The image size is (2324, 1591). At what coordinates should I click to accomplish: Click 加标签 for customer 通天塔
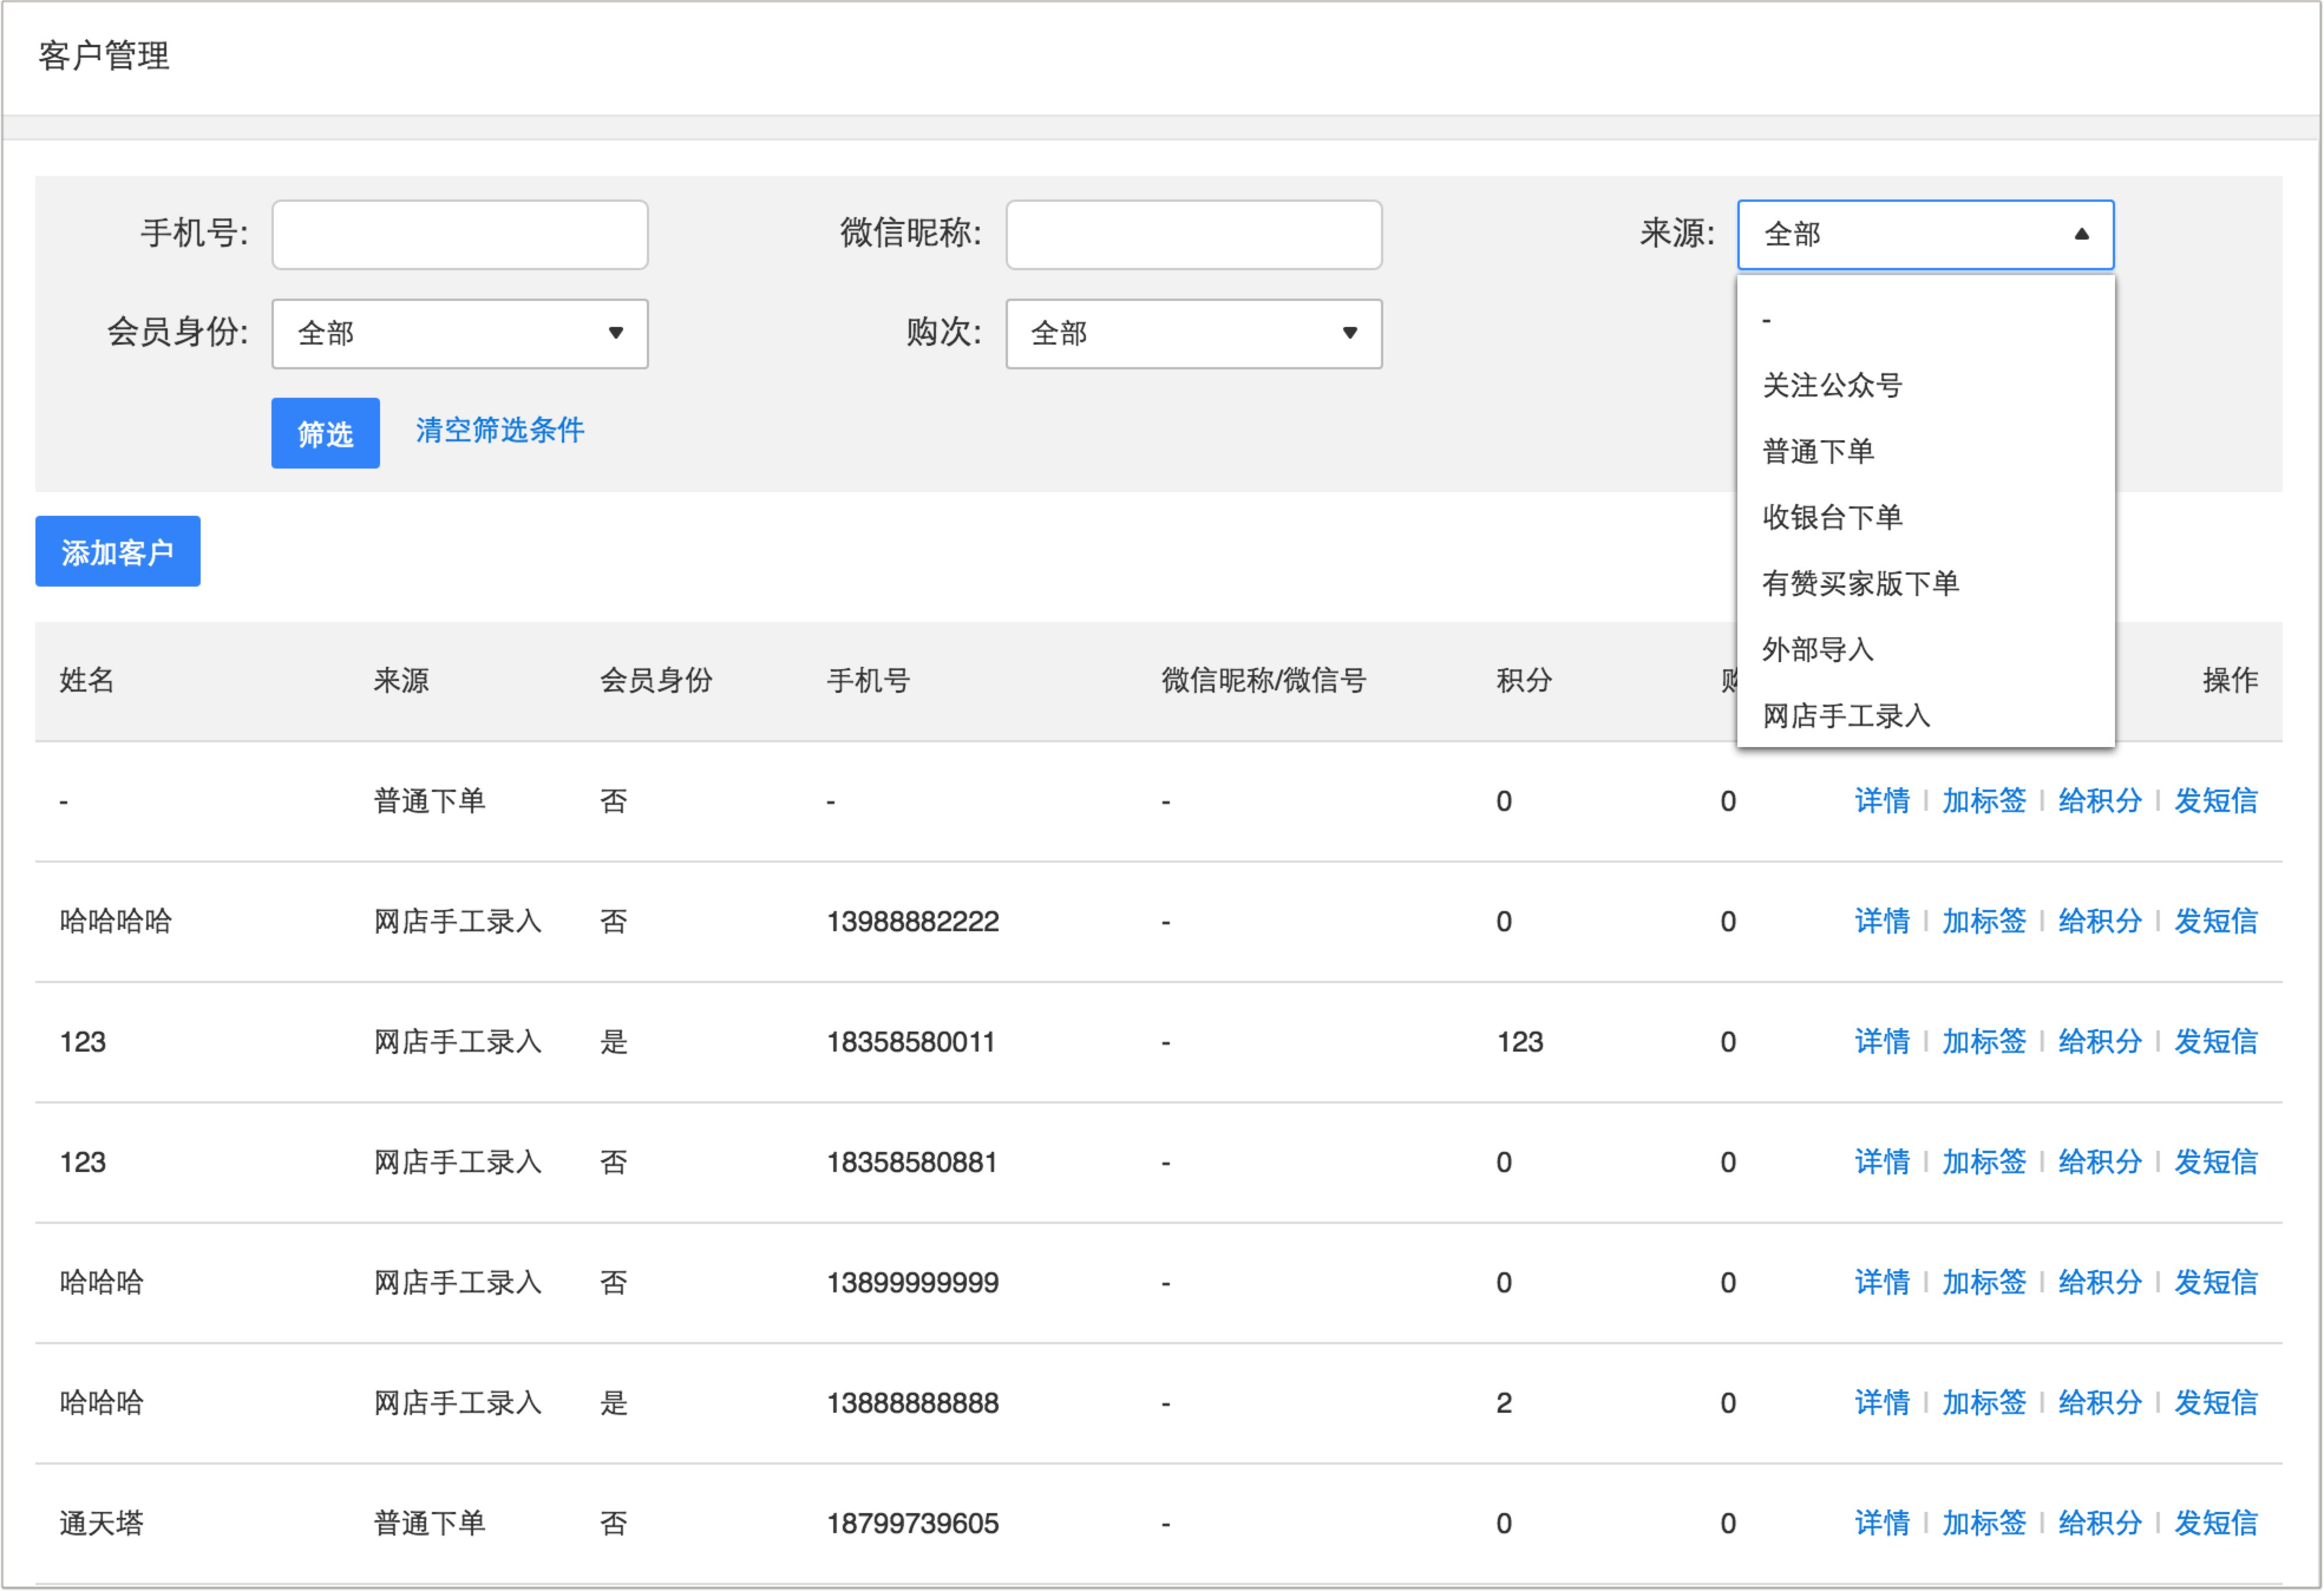(1983, 1523)
